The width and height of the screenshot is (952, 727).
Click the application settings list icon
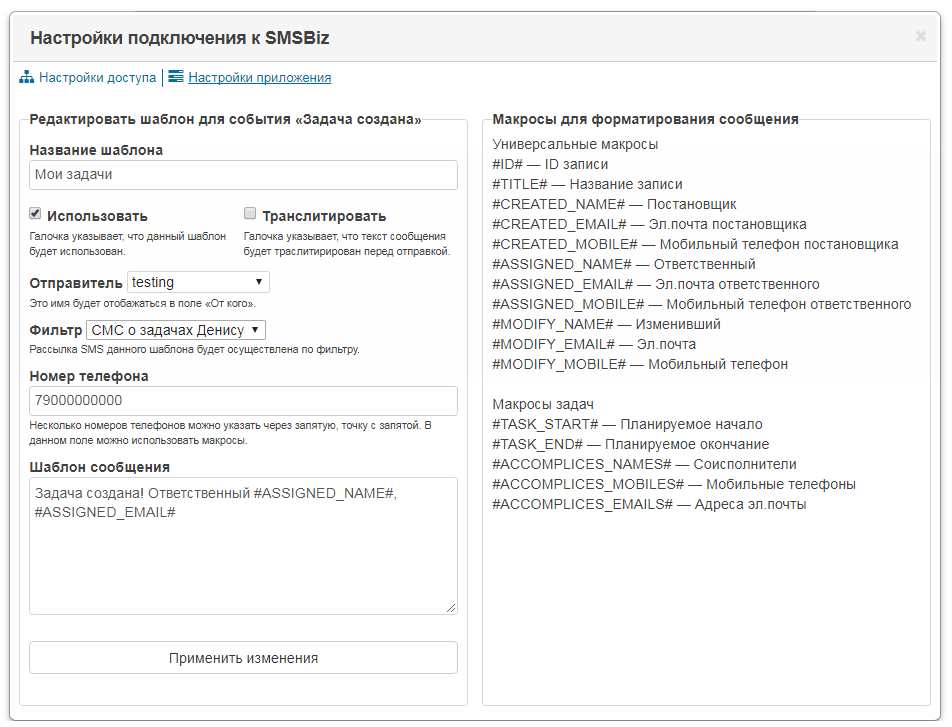[175, 77]
